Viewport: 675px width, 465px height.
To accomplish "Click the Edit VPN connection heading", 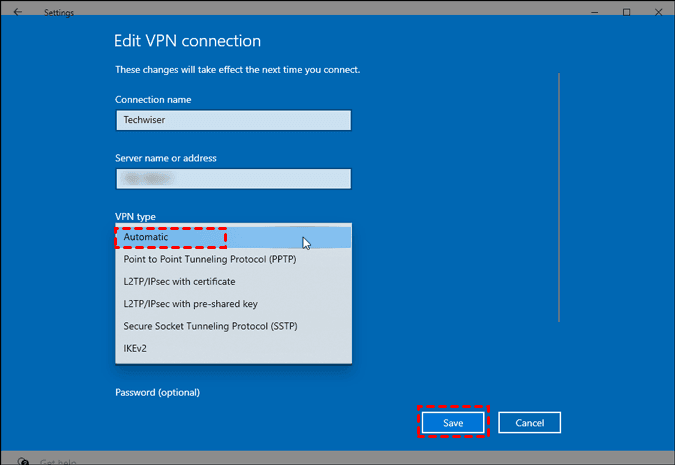I will pos(187,41).
